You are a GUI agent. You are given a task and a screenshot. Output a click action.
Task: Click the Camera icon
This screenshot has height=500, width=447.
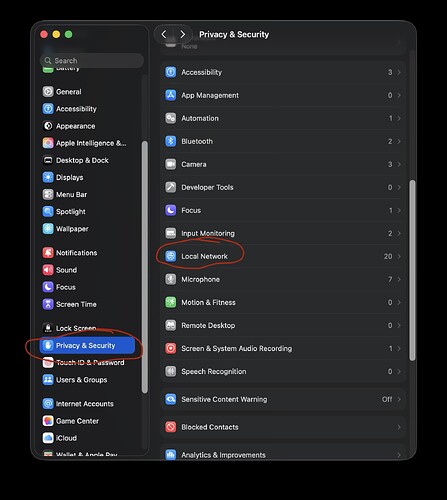(171, 164)
